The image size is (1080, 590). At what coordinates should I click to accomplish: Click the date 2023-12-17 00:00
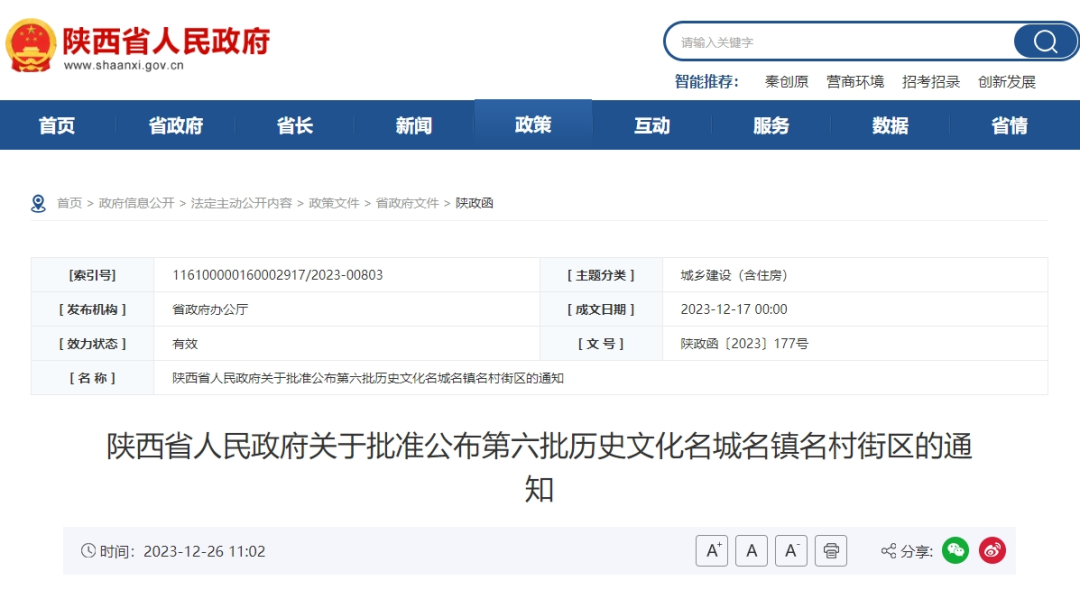pos(734,309)
